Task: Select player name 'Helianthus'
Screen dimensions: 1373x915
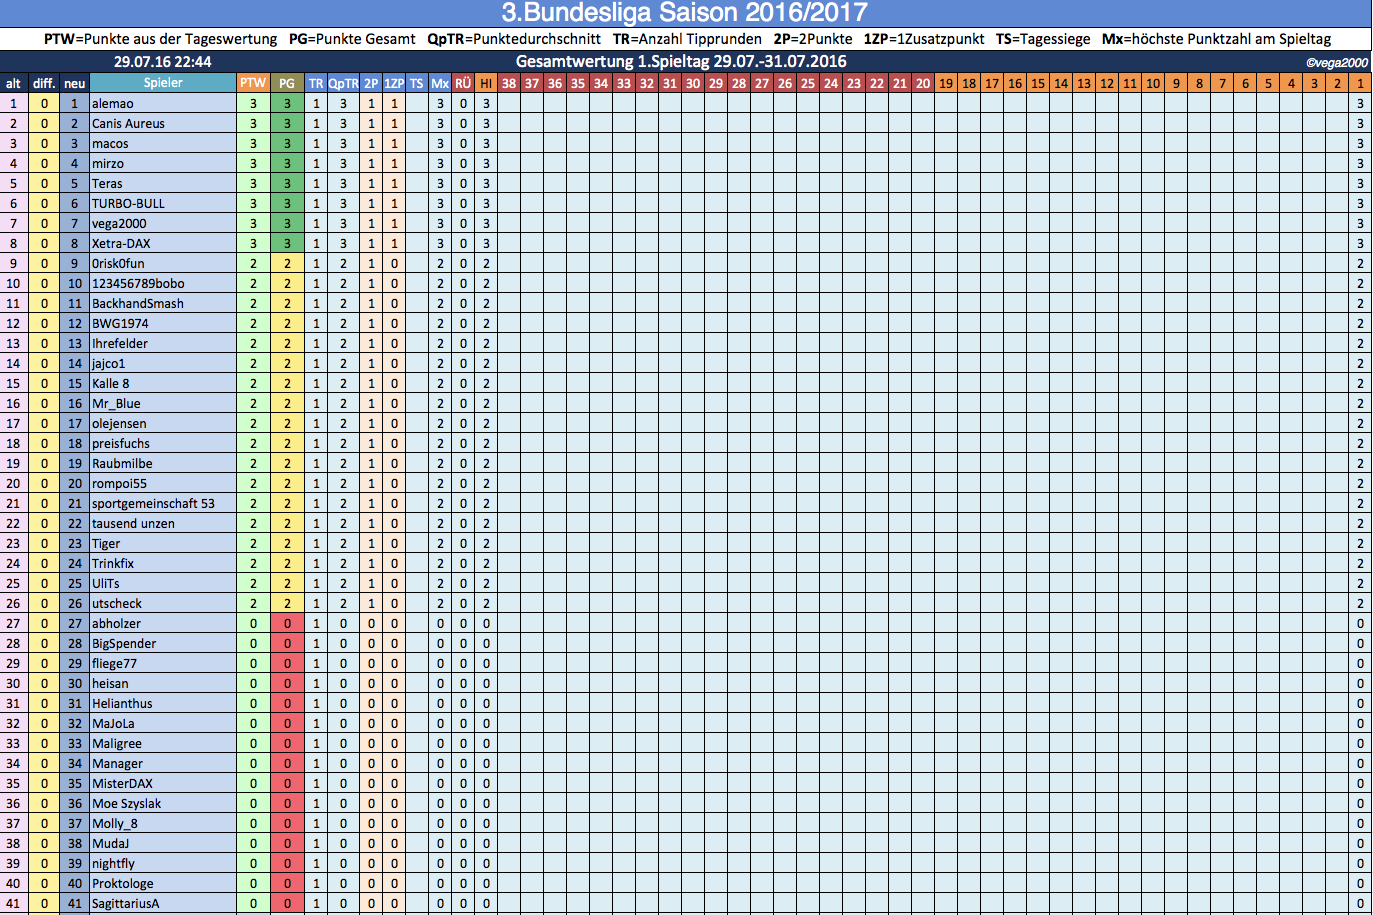Action: click(122, 703)
